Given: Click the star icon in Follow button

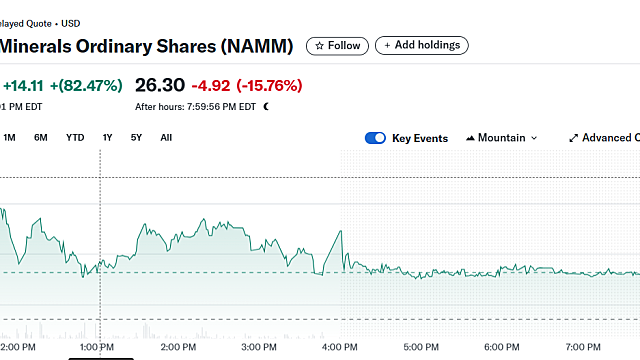Looking at the screenshot, I should click(319, 46).
